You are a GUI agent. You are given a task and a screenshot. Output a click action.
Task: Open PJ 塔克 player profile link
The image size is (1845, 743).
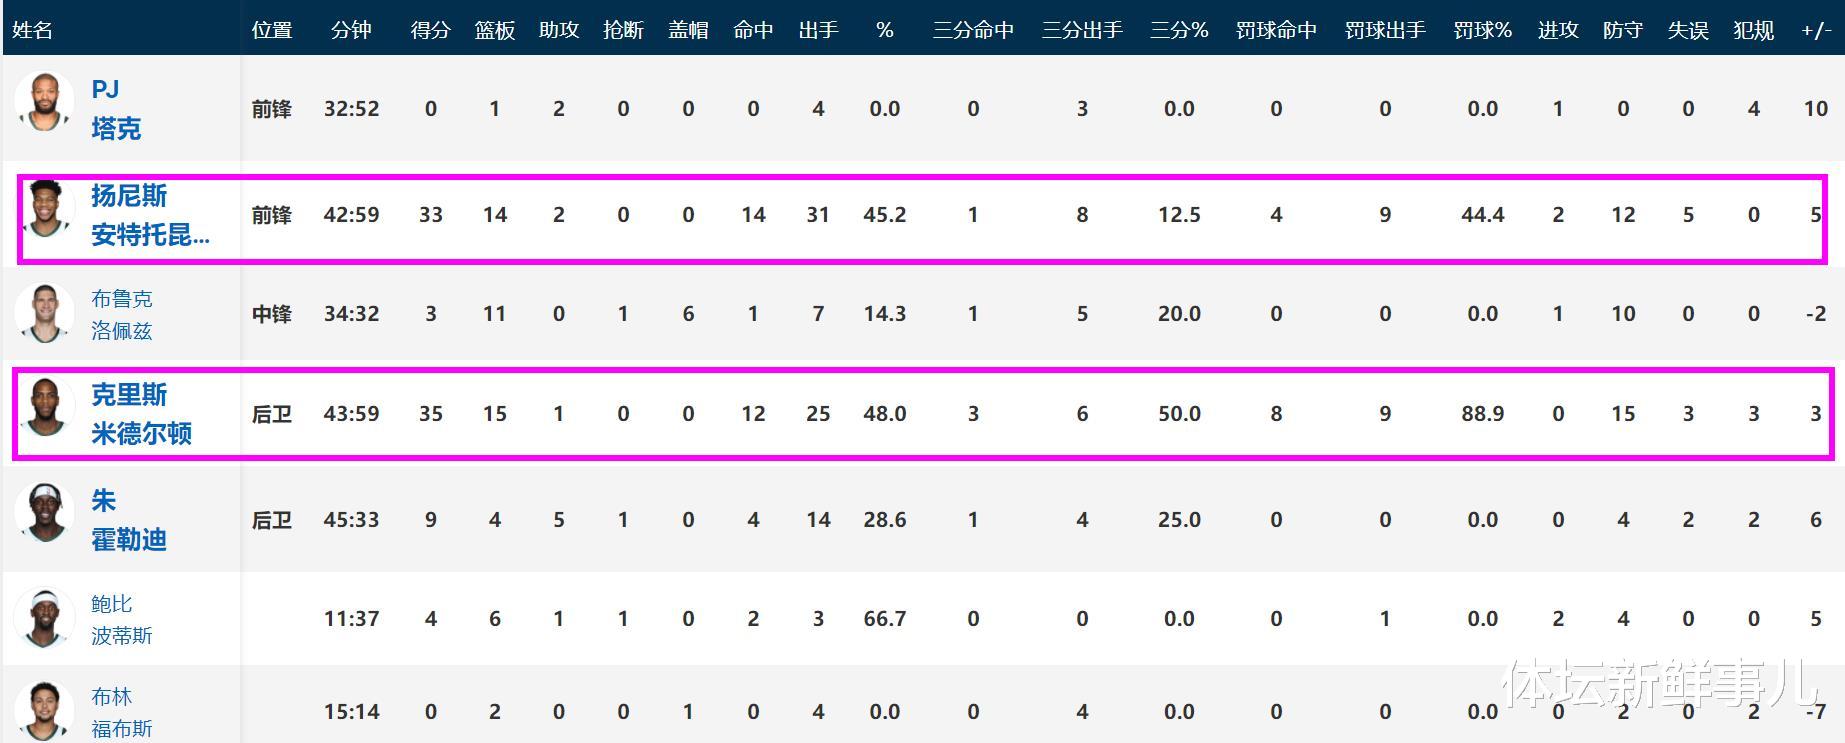116,109
